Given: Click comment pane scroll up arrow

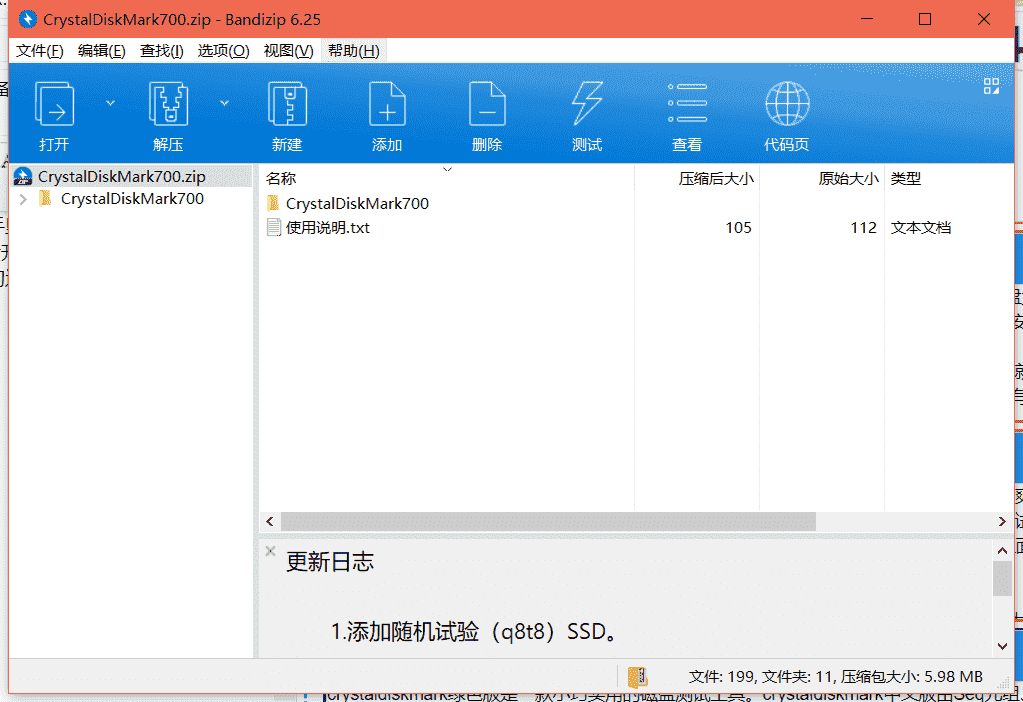Looking at the screenshot, I should point(1002,551).
